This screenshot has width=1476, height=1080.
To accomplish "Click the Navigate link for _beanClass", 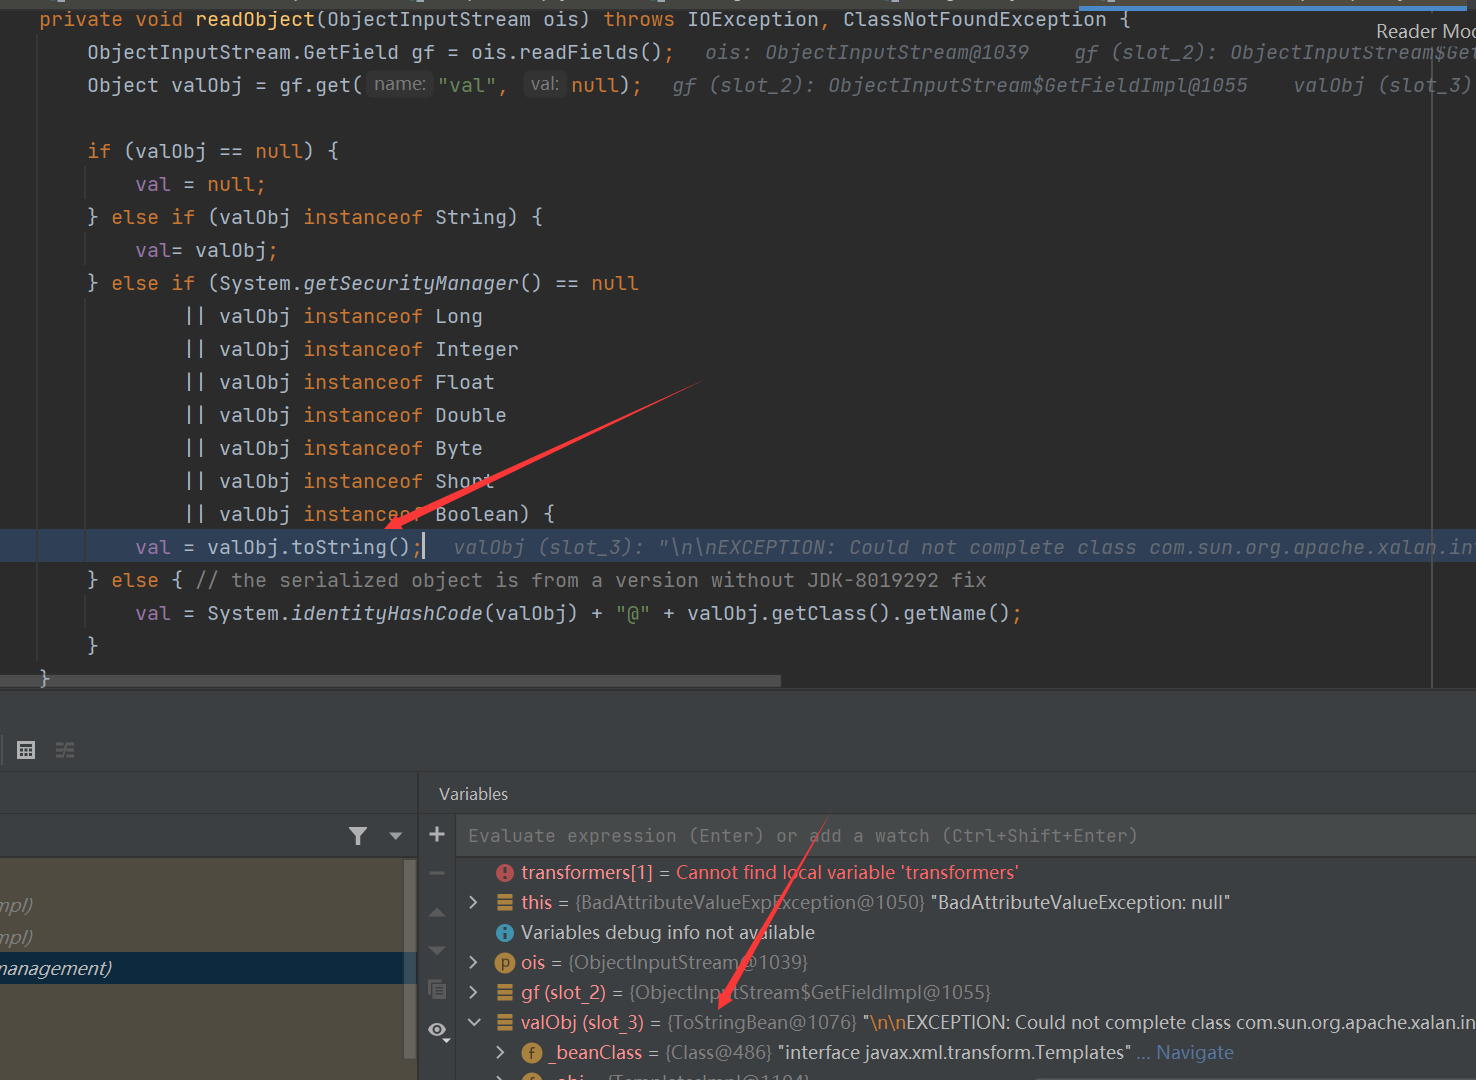I will tap(1194, 1052).
